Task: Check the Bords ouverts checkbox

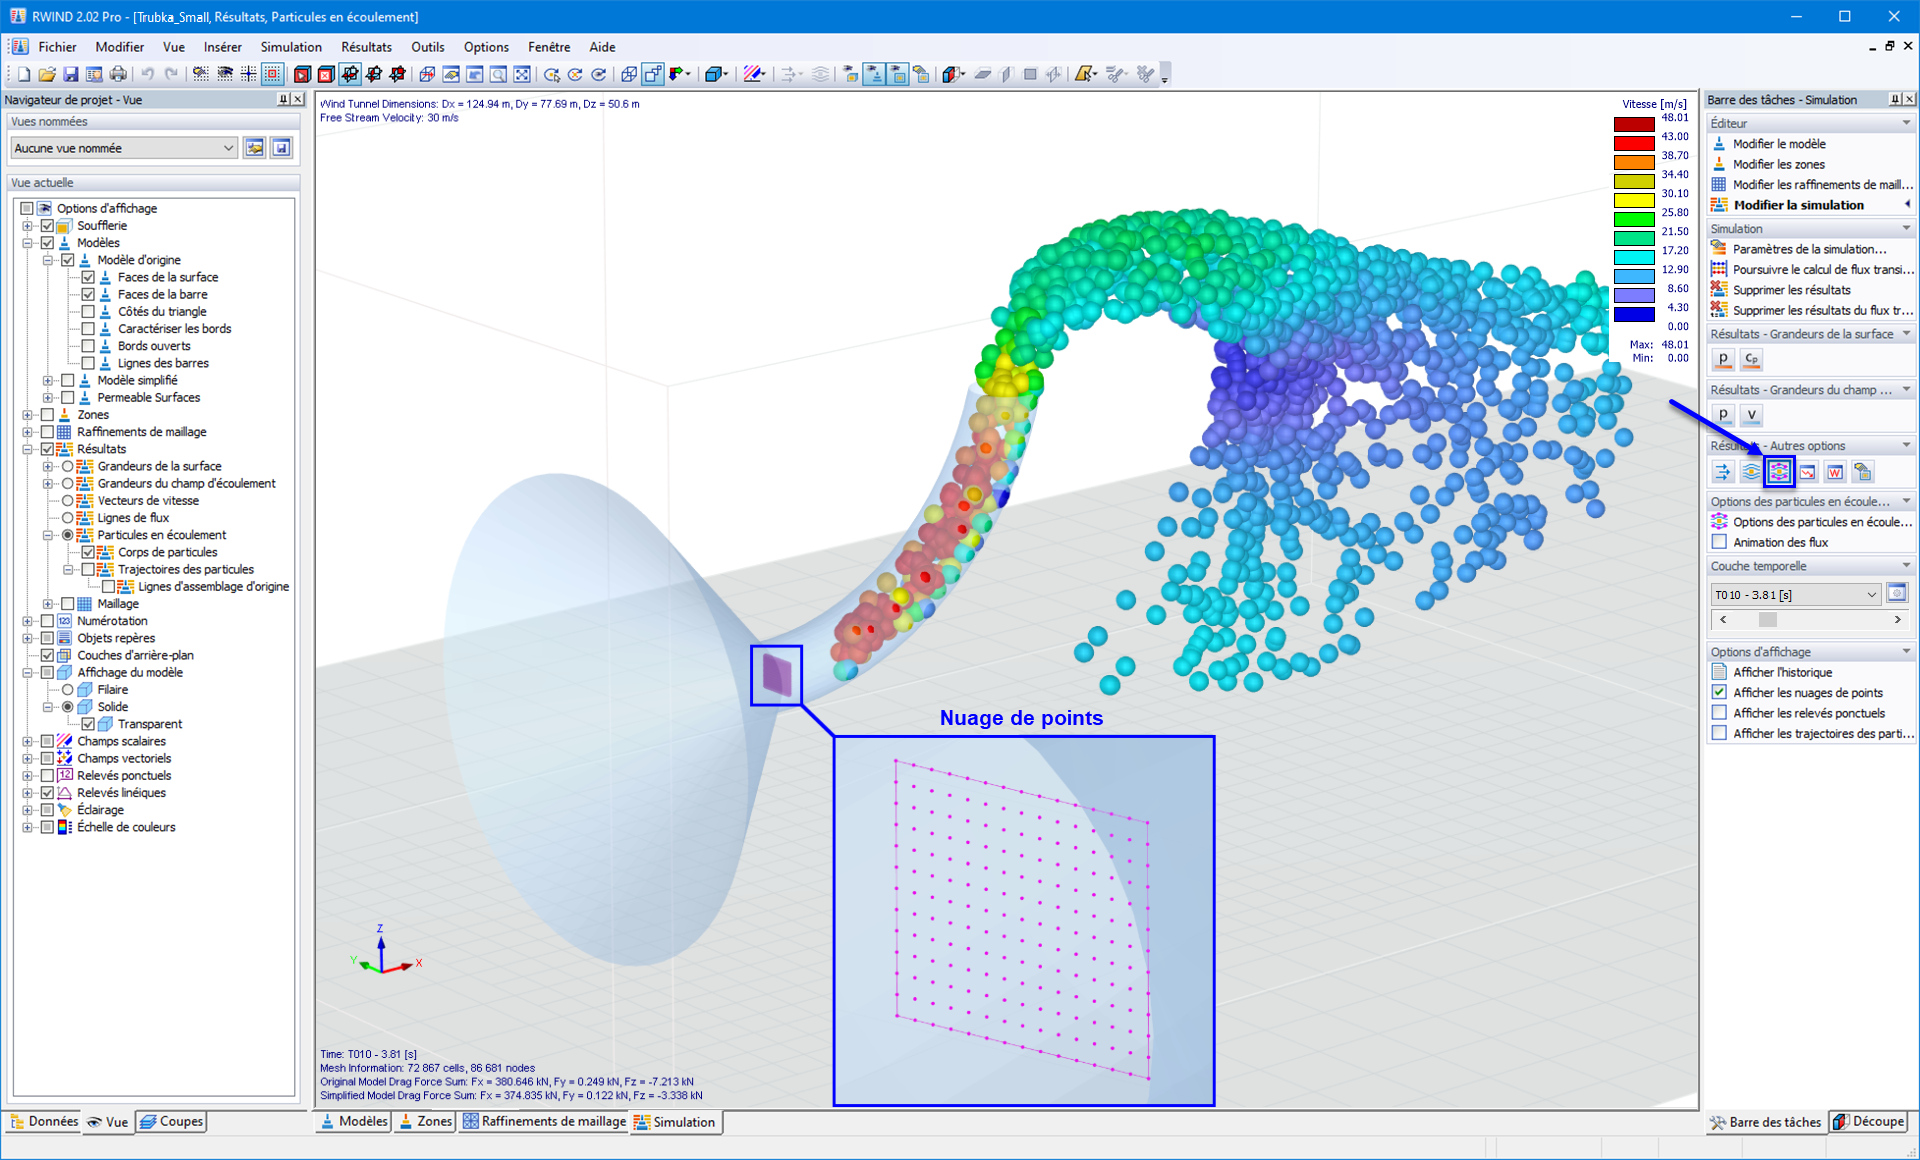Action: coord(88,346)
